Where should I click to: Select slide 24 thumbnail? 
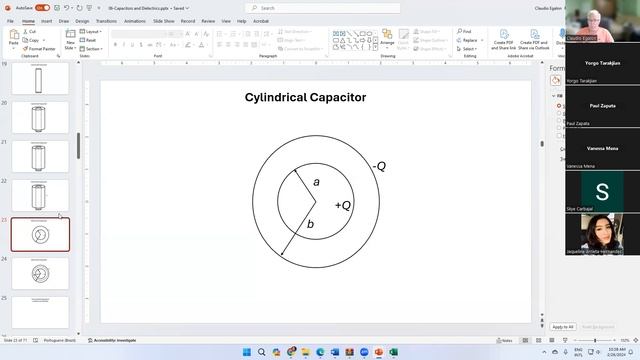pyautogui.click(x=40, y=273)
